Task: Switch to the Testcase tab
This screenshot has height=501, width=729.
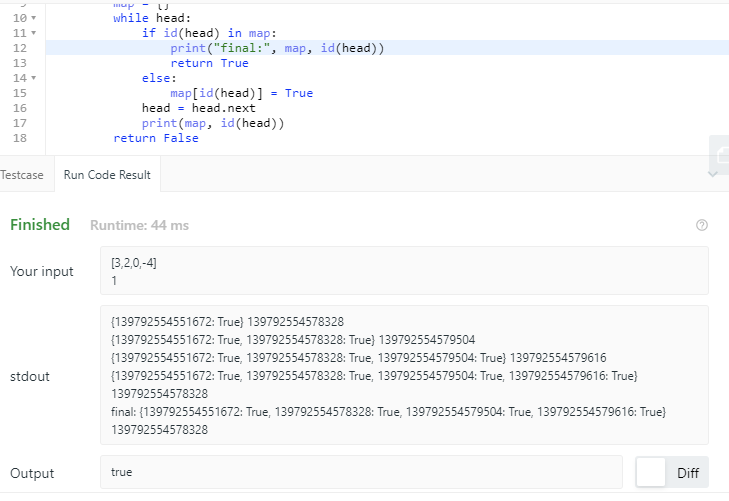Action: (x=22, y=175)
